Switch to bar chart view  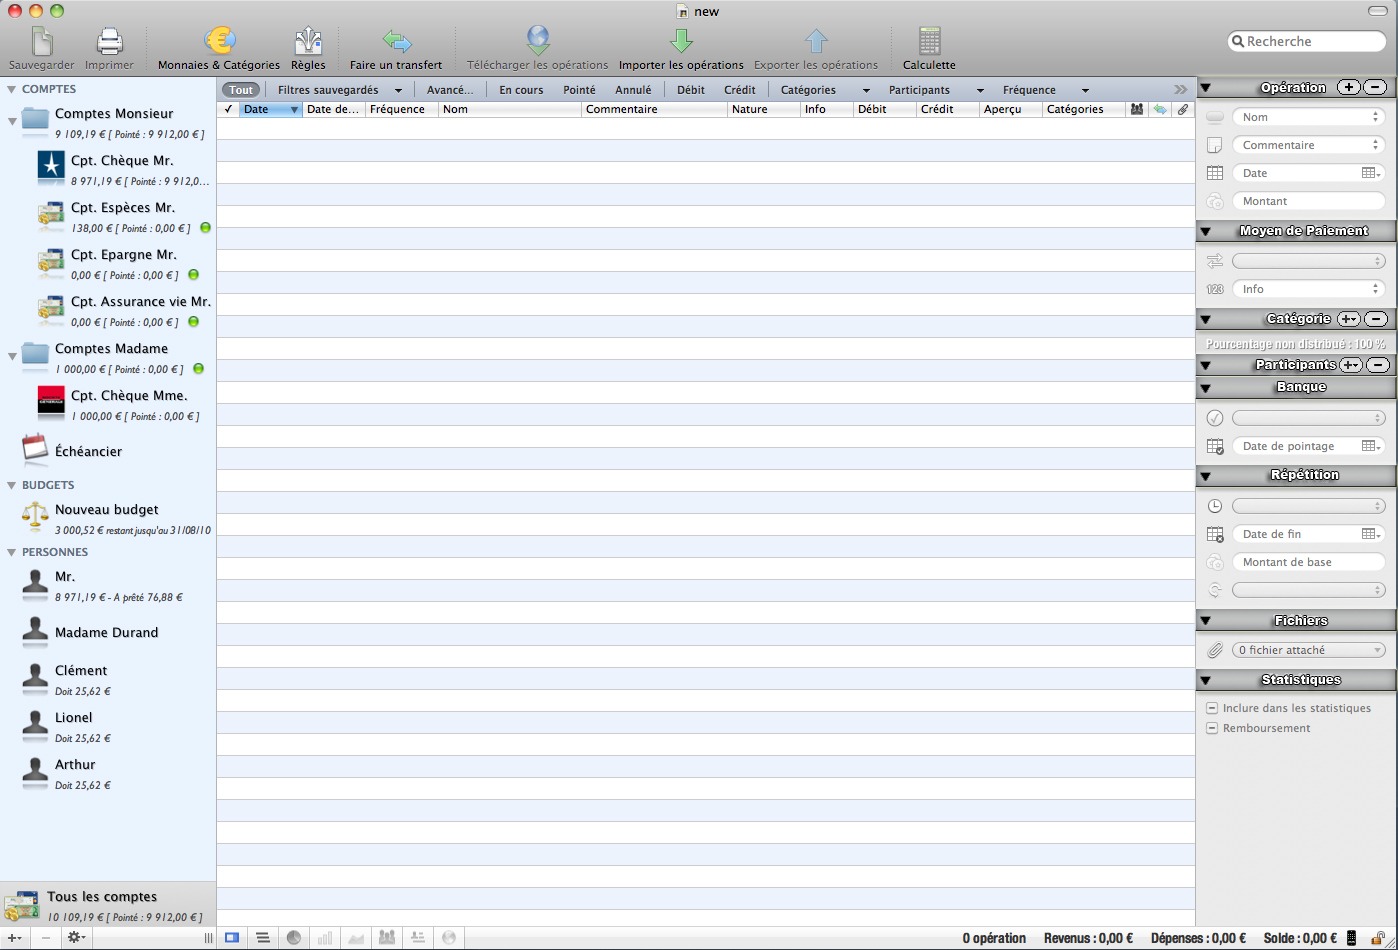[325, 938]
